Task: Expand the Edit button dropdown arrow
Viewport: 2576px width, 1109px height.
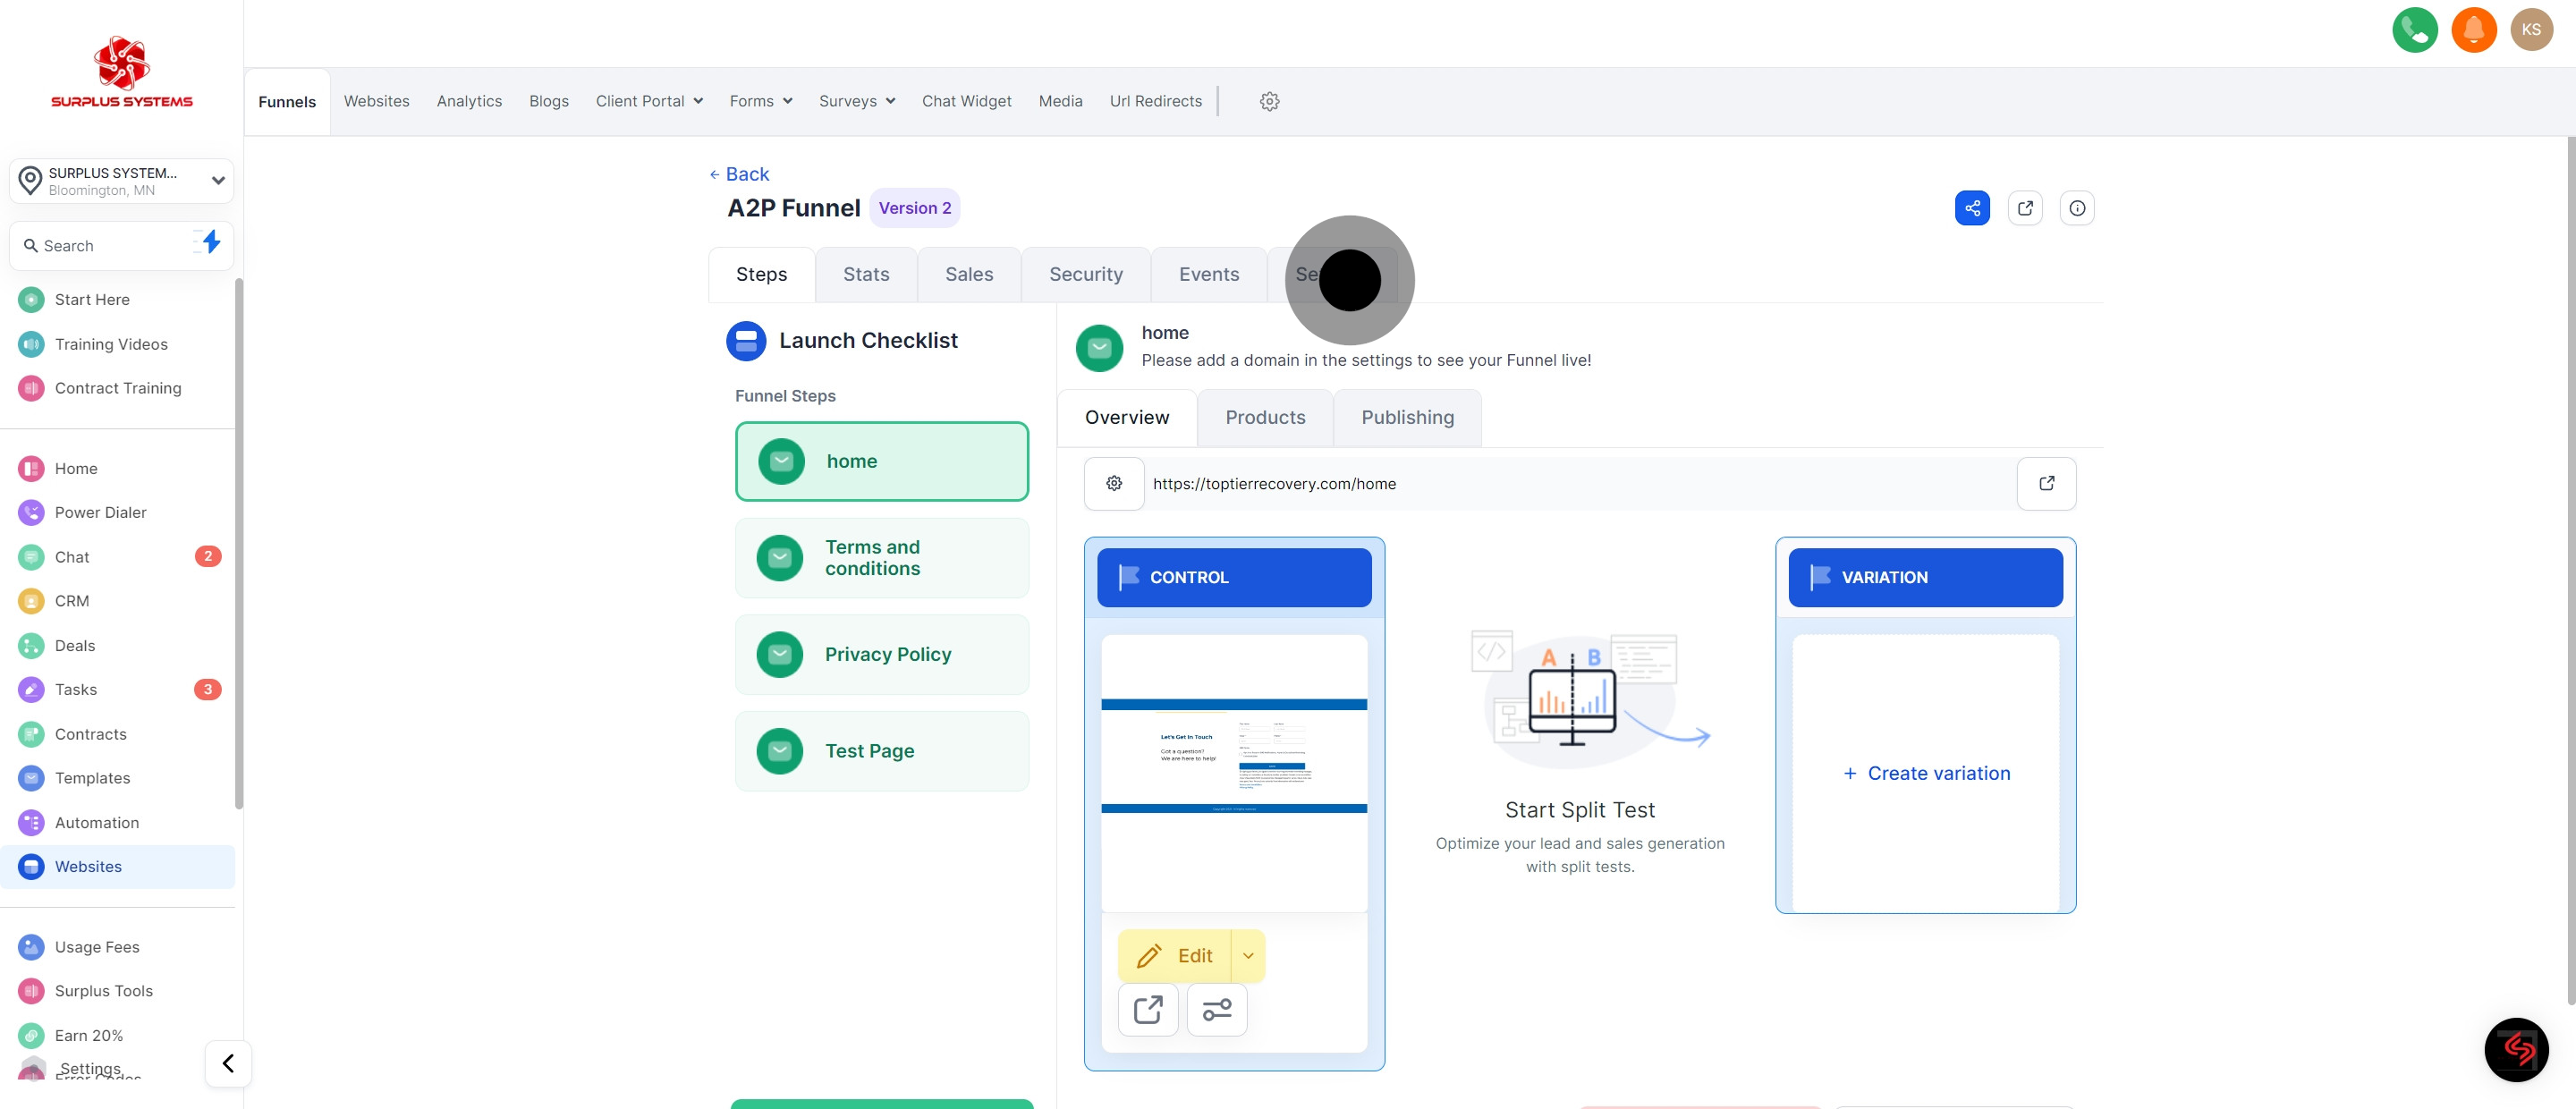Action: pos(1248,956)
